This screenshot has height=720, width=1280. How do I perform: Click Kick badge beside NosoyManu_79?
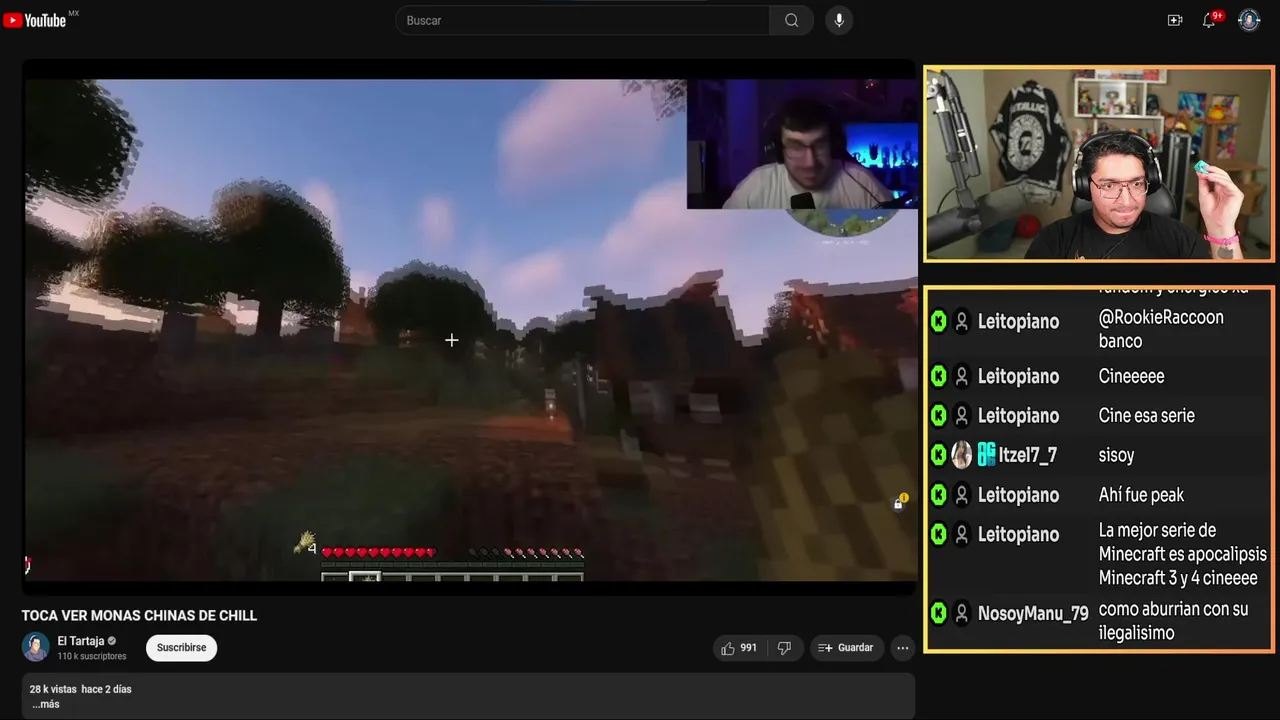[938, 613]
